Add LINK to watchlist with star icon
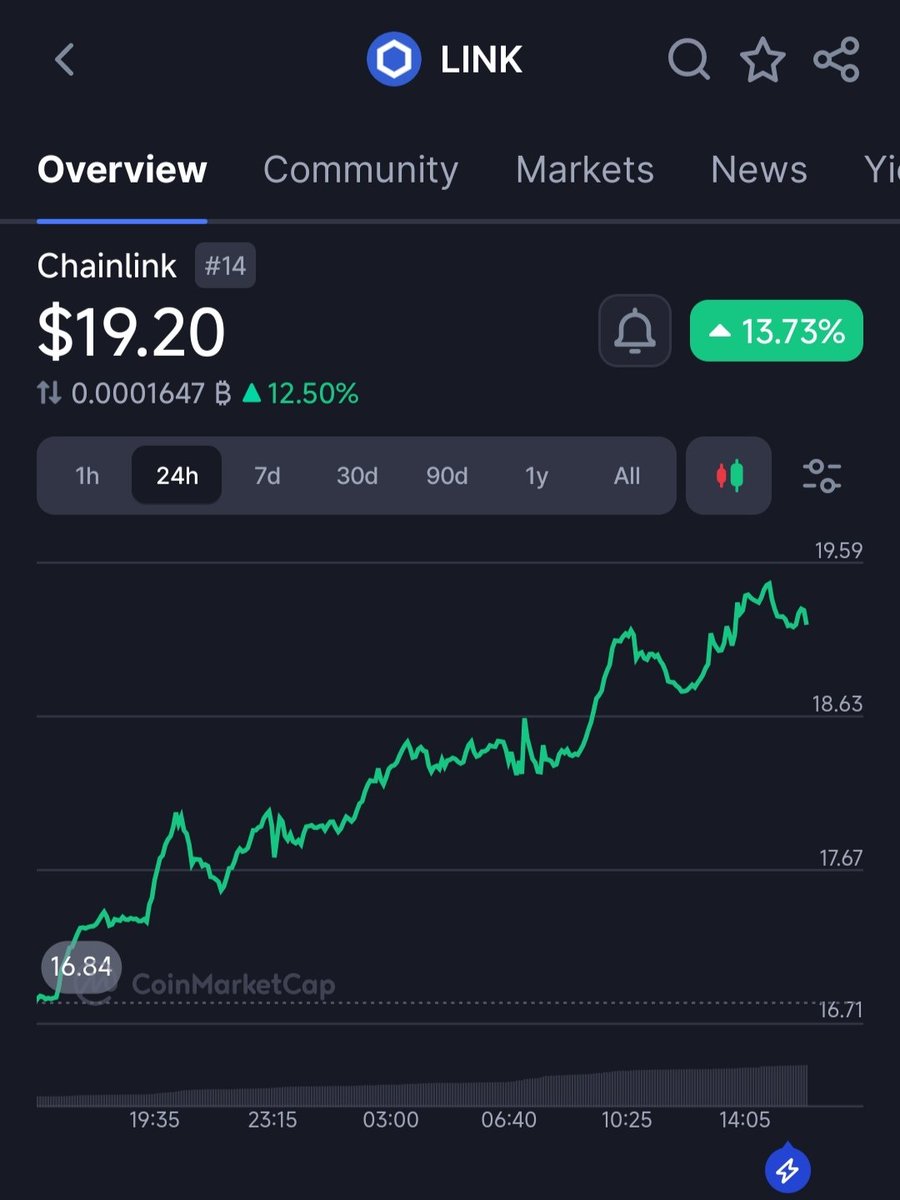The image size is (900, 1200). [x=762, y=60]
